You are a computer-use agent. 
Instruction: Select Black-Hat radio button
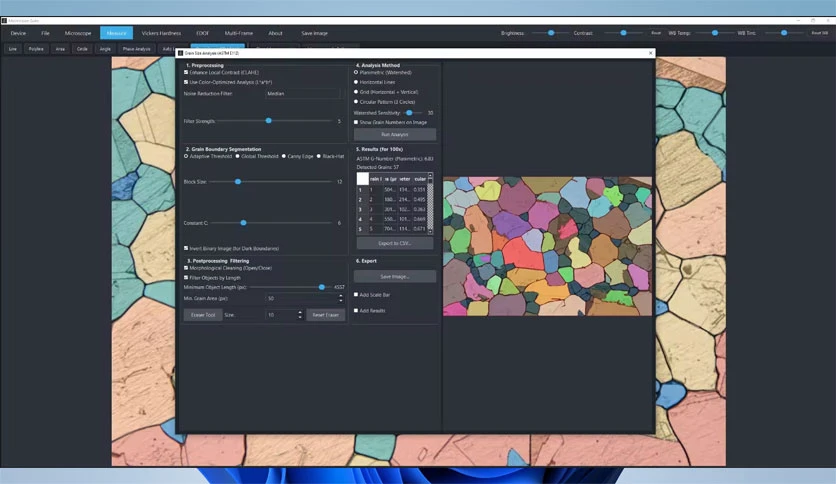coord(319,156)
